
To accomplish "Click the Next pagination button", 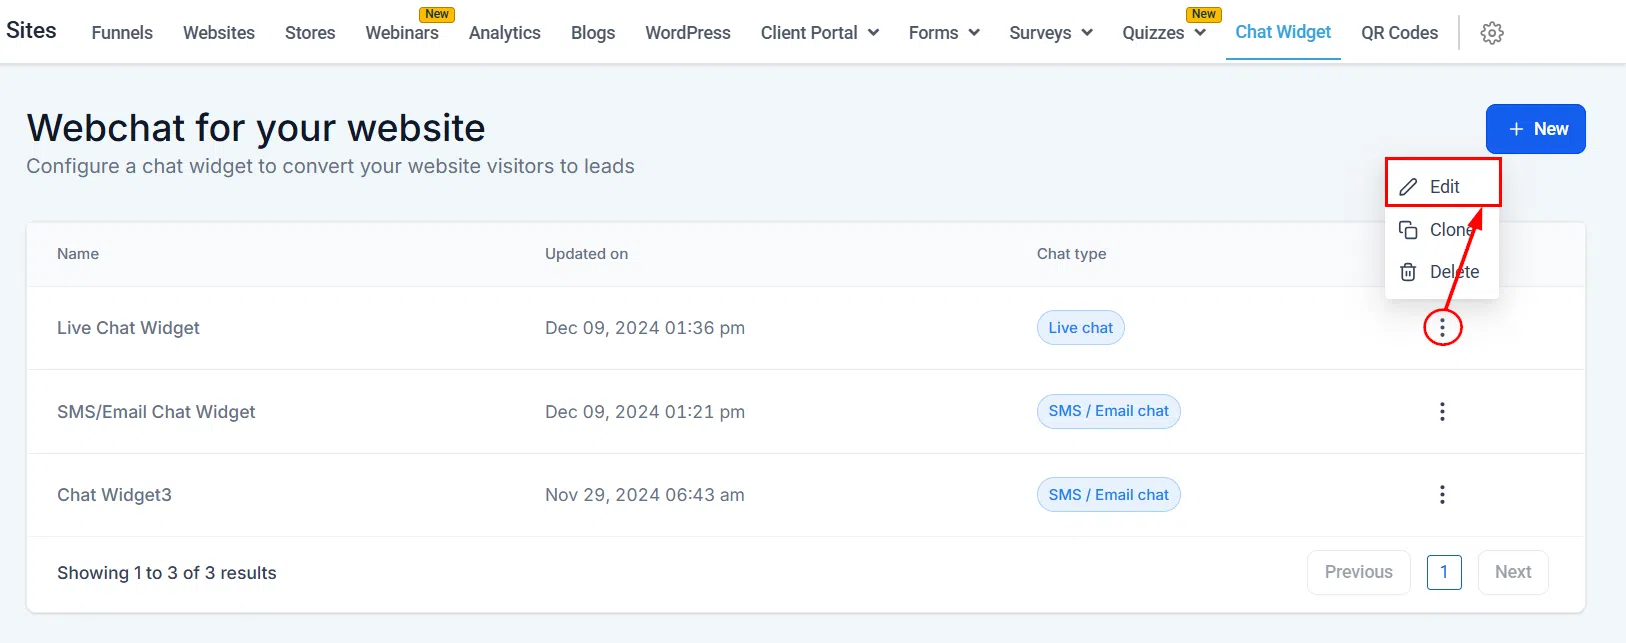I will [x=1513, y=572].
